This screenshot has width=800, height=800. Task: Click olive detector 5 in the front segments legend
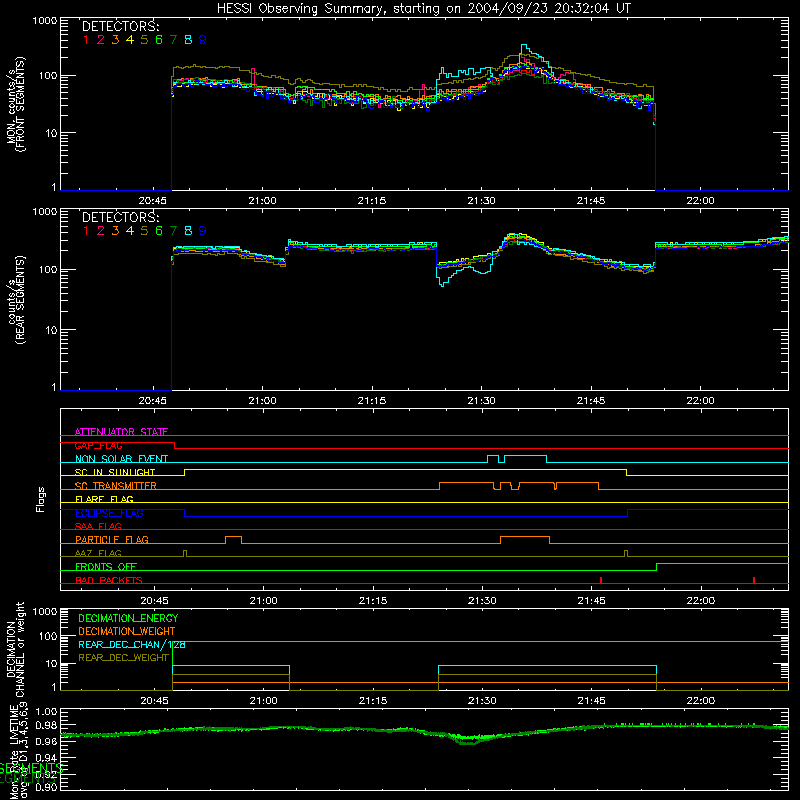pyautogui.click(x=144, y=39)
